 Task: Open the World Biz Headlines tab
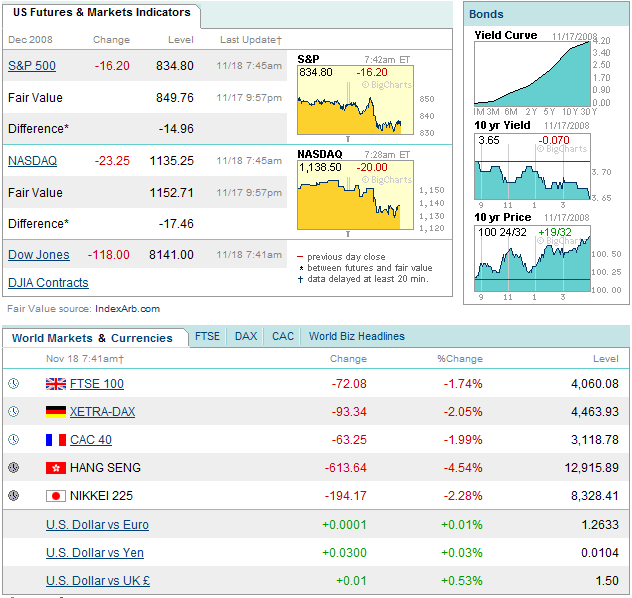click(357, 336)
